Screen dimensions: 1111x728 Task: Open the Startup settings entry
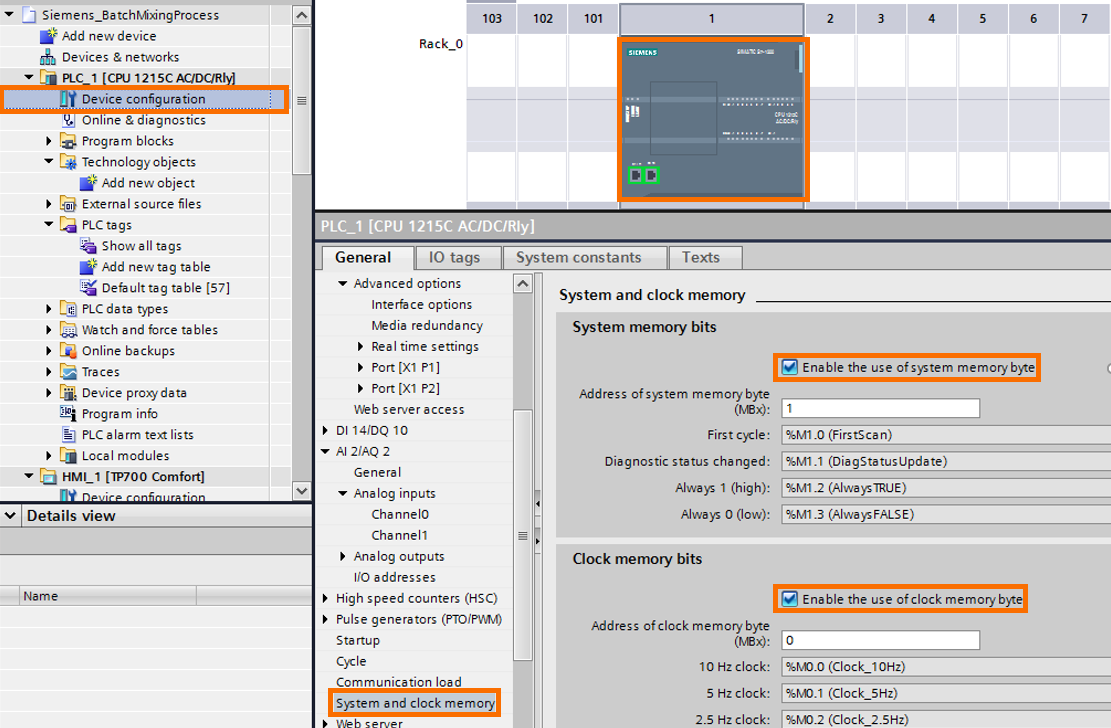click(x=358, y=640)
